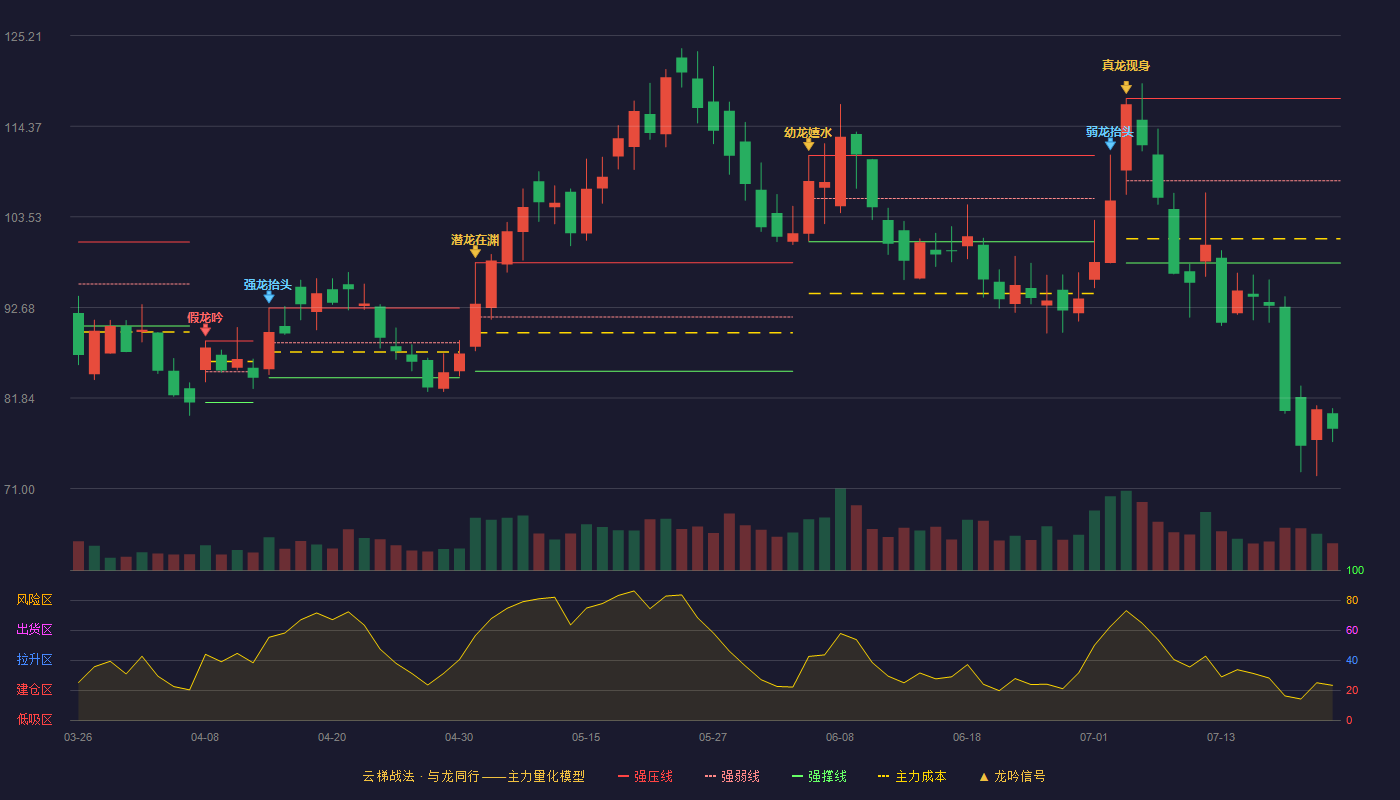The image size is (1400, 800).
Task: Click the 07-13 date axis label
Action: point(1221,737)
